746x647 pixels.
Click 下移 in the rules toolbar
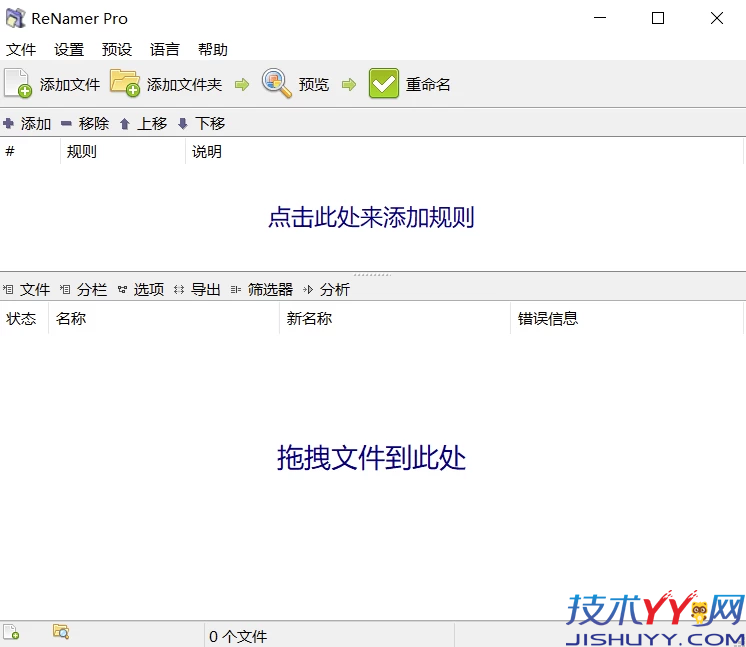[210, 124]
